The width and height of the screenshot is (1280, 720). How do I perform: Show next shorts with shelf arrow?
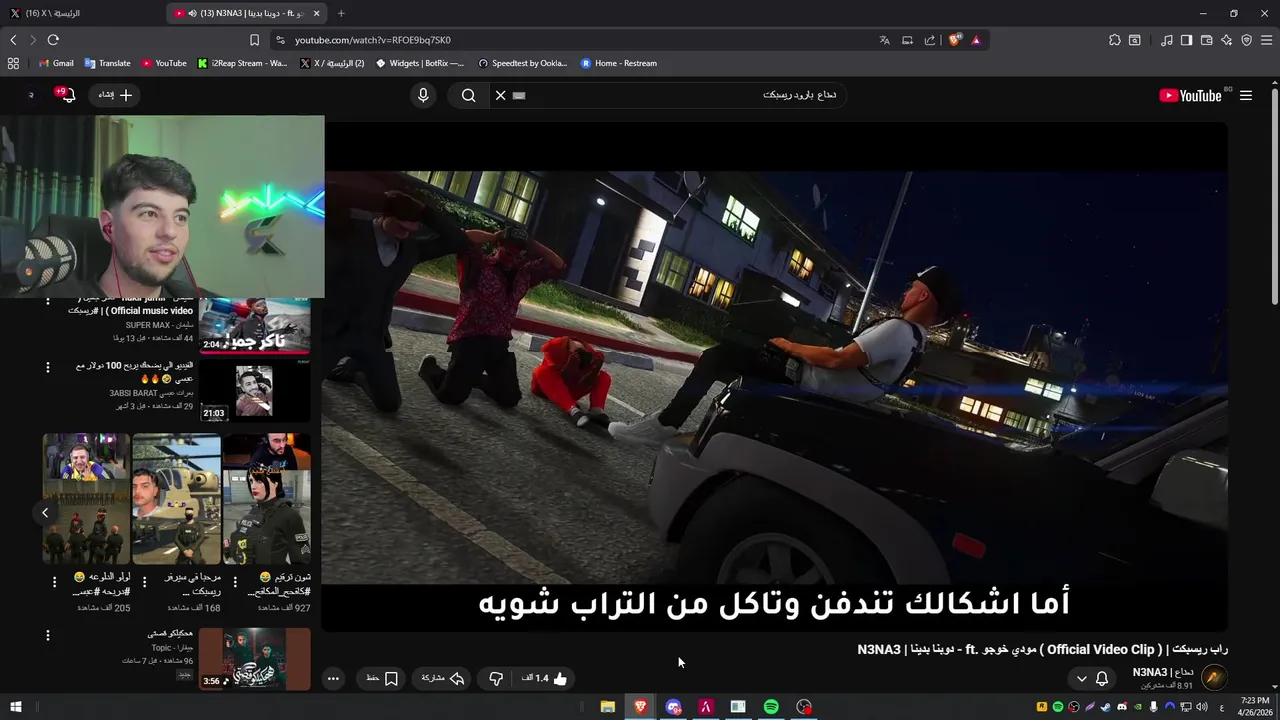point(44,512)
